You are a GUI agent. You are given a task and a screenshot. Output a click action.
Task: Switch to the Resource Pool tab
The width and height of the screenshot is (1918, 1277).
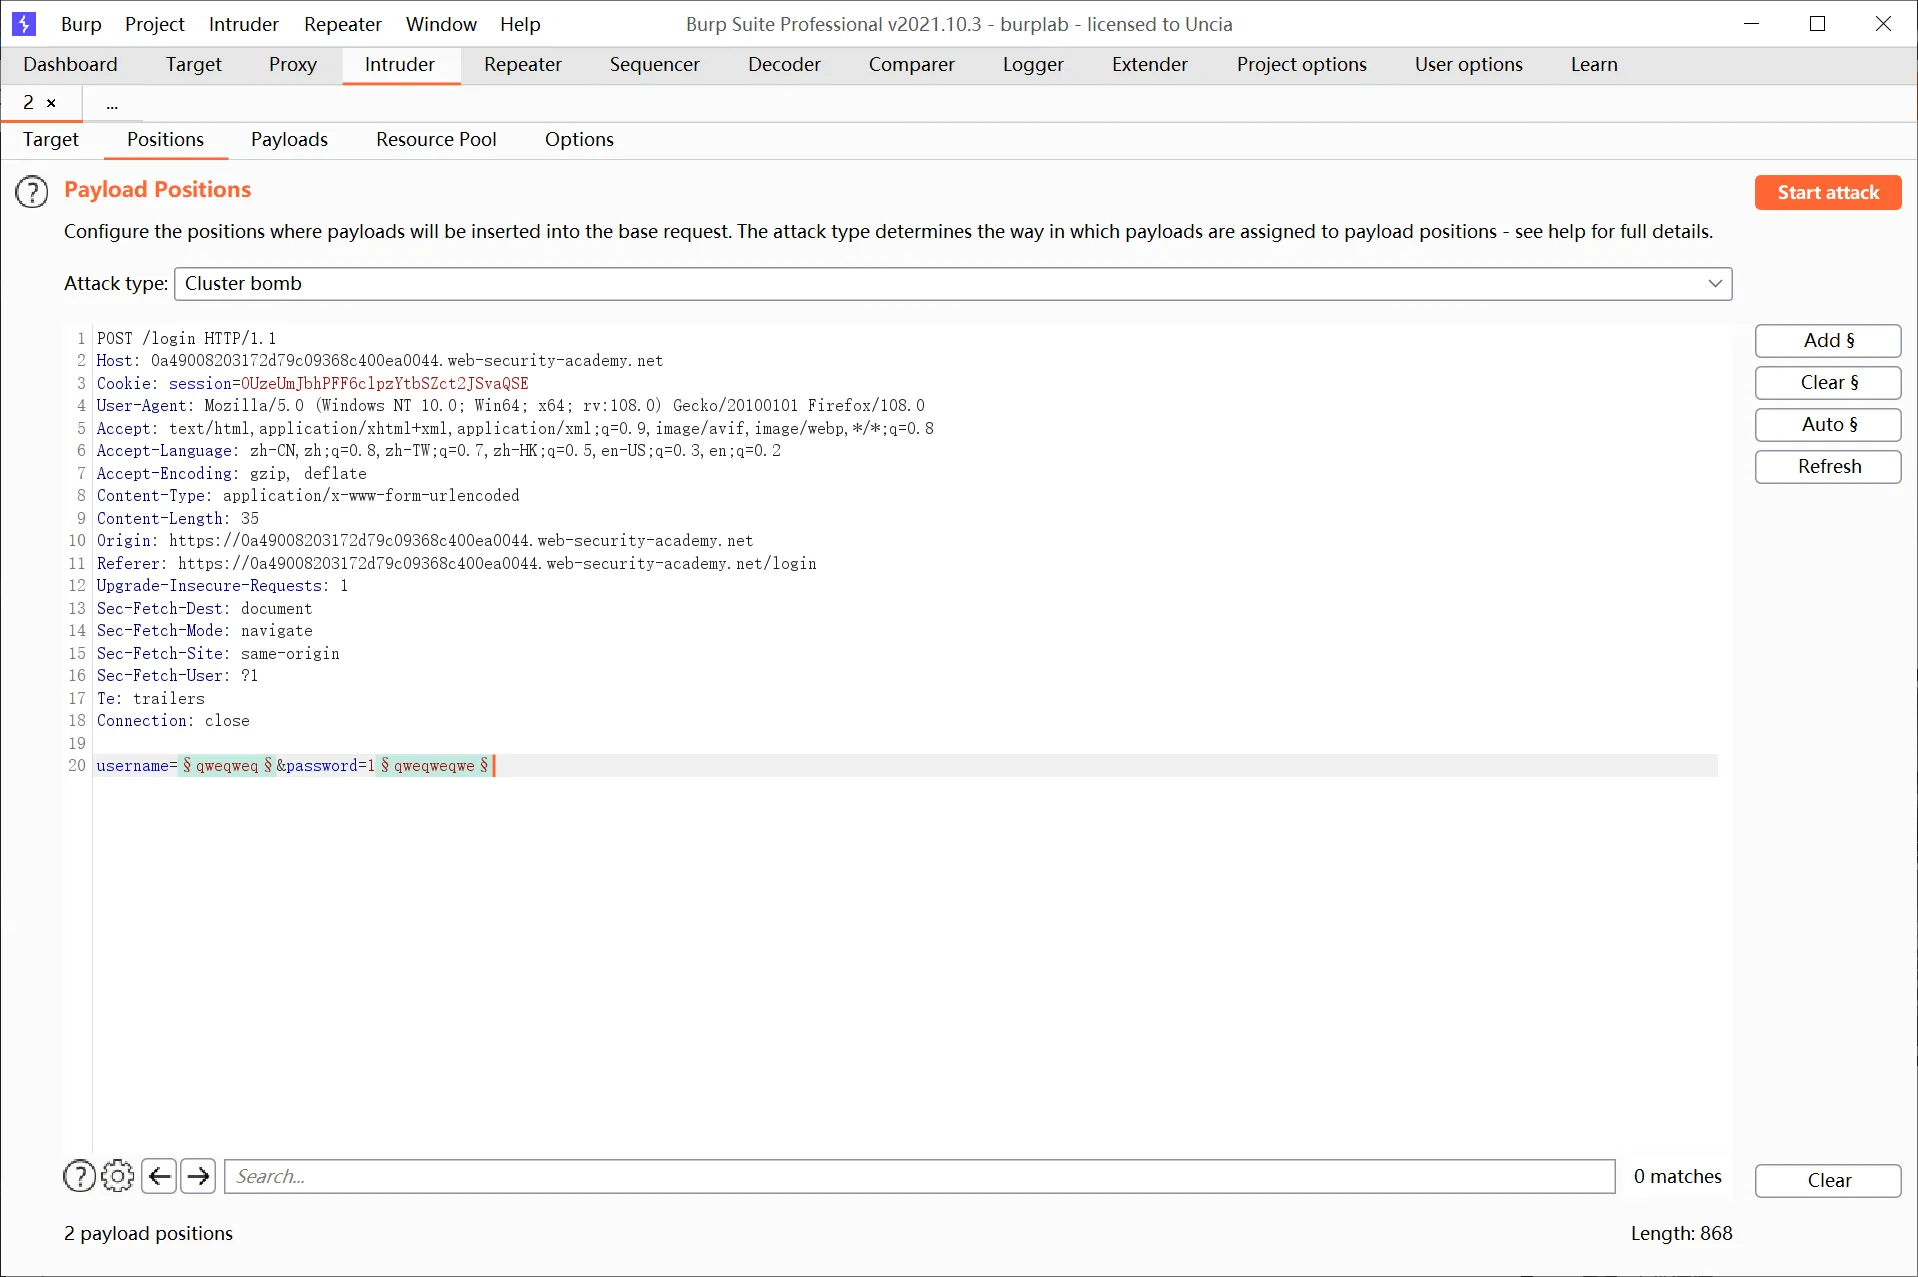(436, 139)
